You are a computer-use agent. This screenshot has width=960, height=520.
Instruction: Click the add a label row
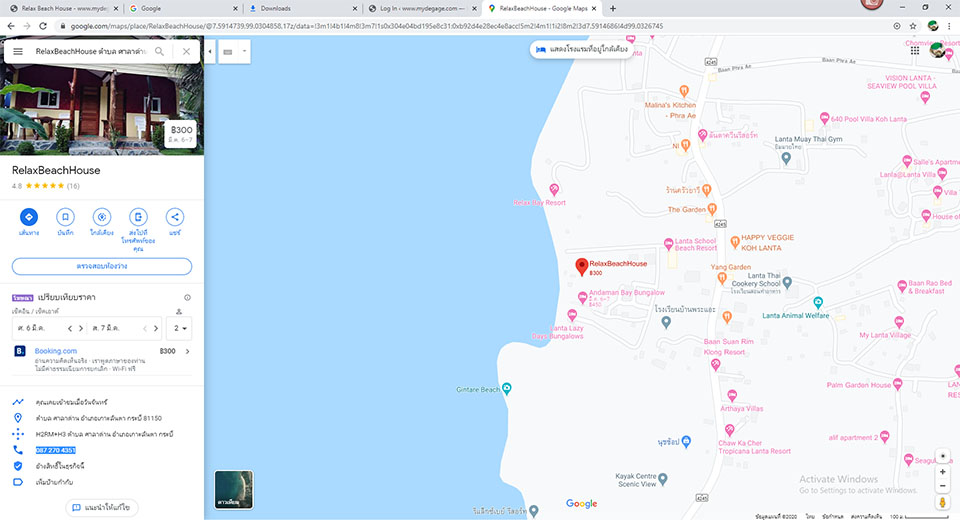point(102,482)
